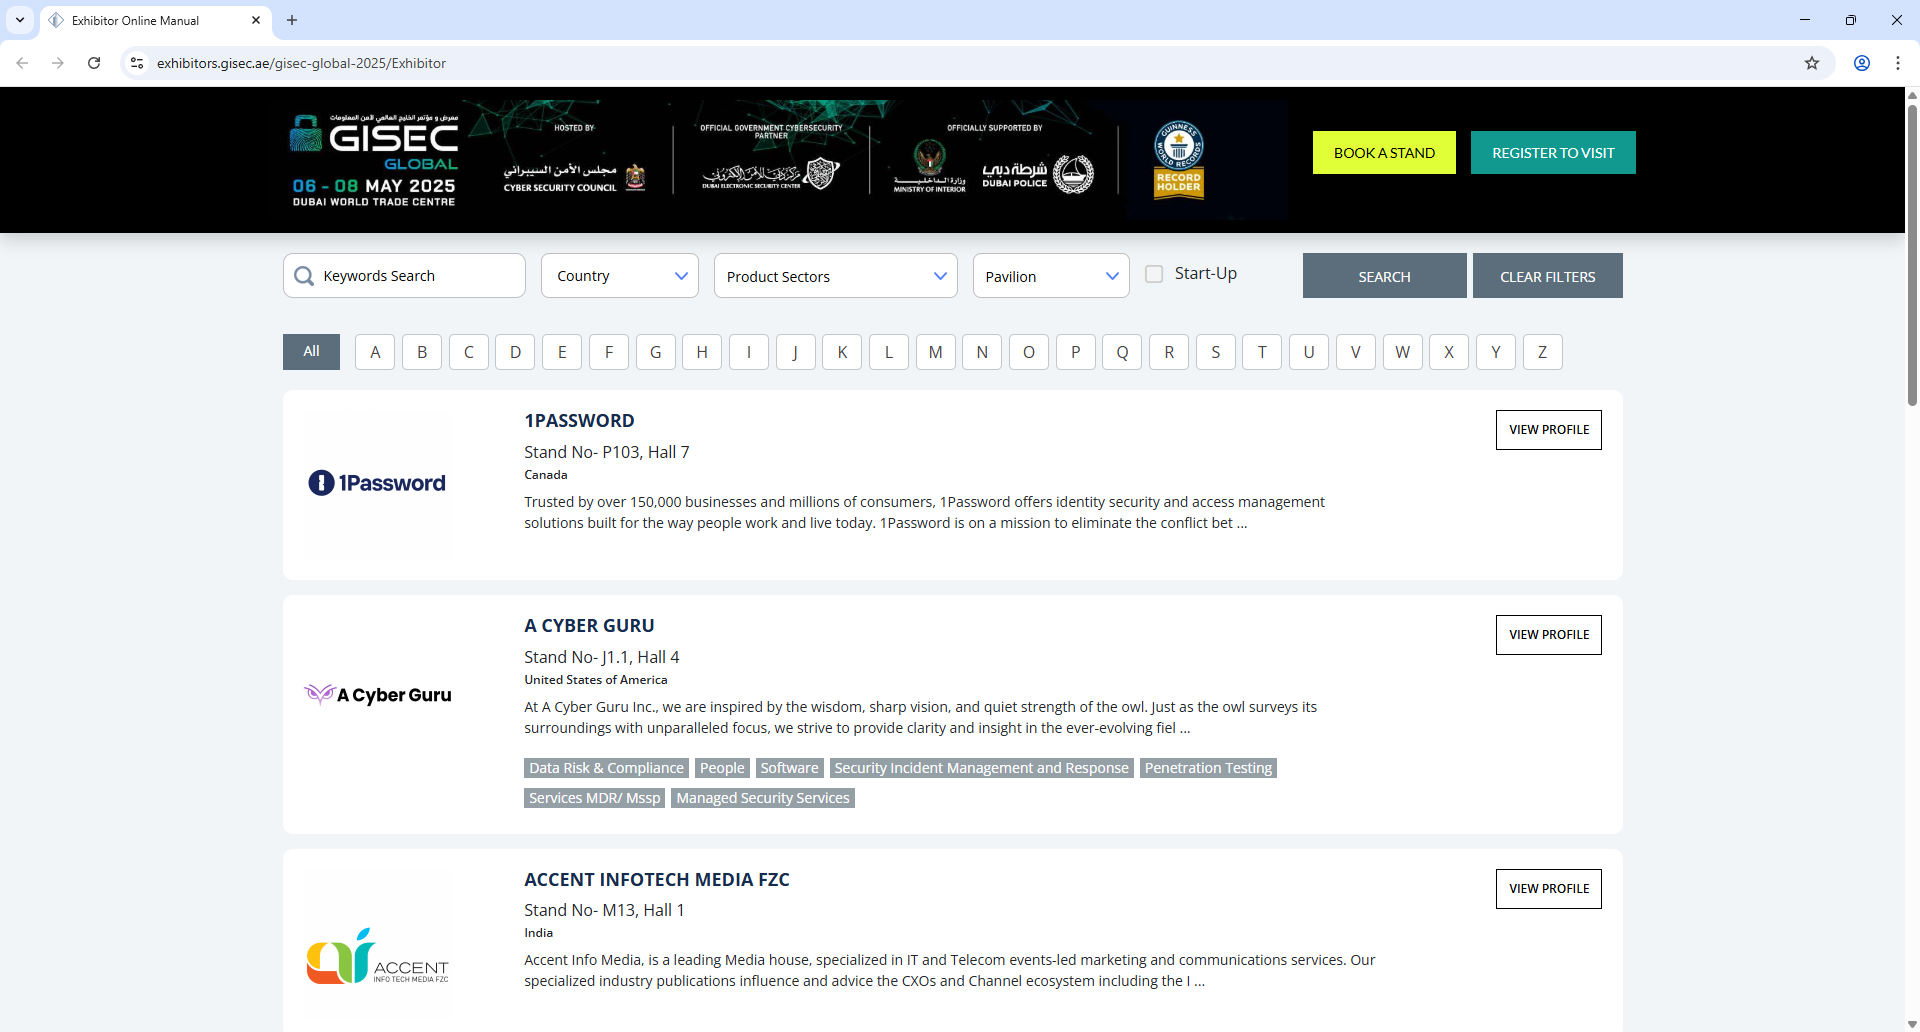Bookmark the page via the star icon
This screenshot has height=1032, width=1920.
pos(1812,63)
